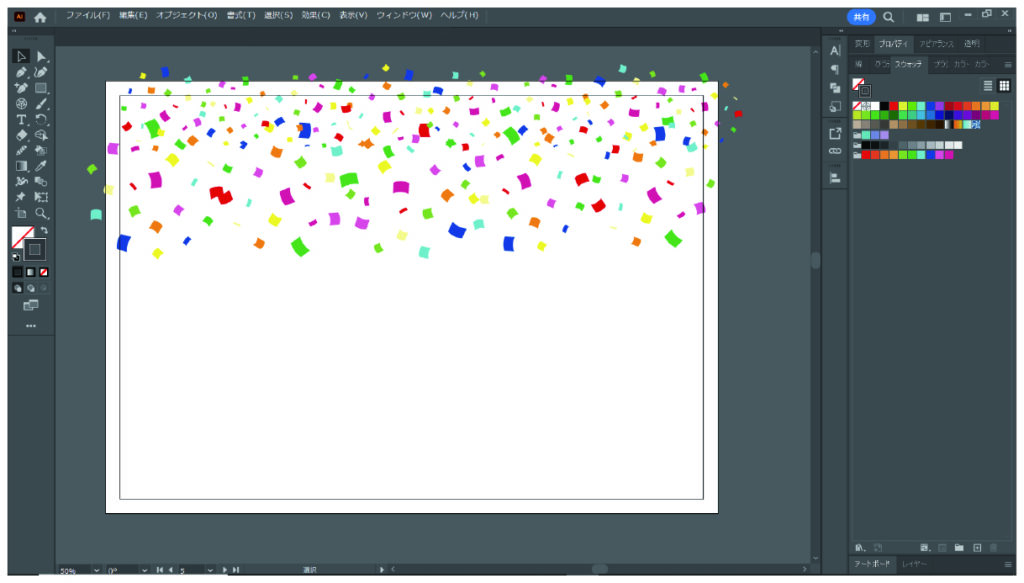Click the canvas vertical scrollbar thumb
Screen dimensions: 1024x583
click(x=816, y=260)
